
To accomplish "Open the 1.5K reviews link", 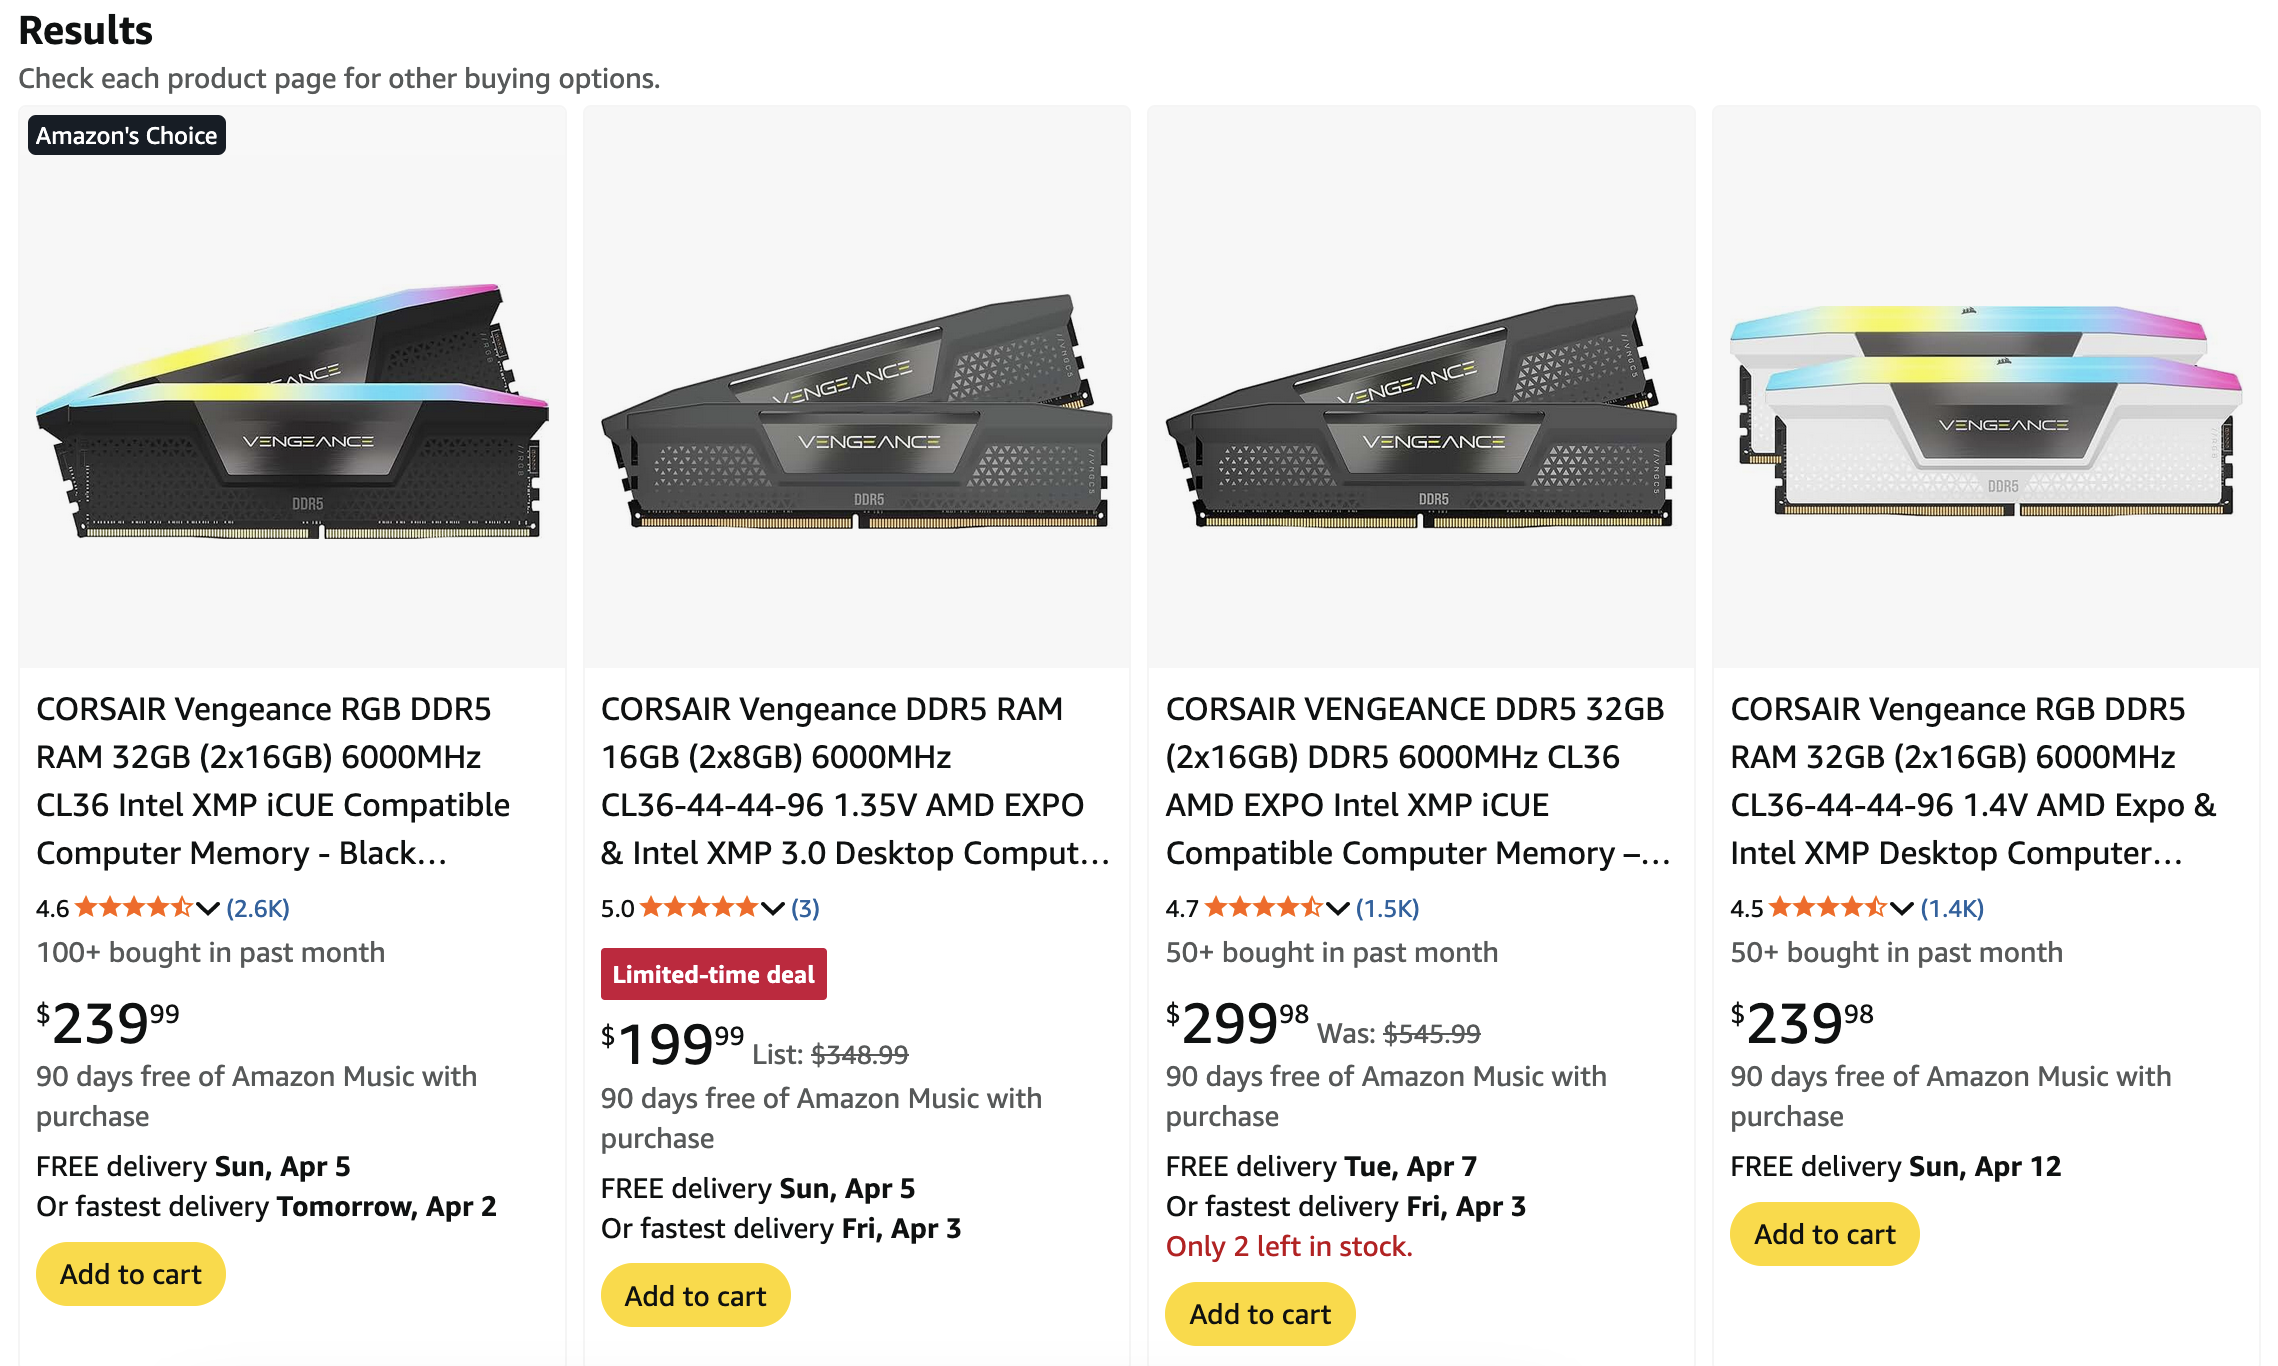I will [1387, 908].
